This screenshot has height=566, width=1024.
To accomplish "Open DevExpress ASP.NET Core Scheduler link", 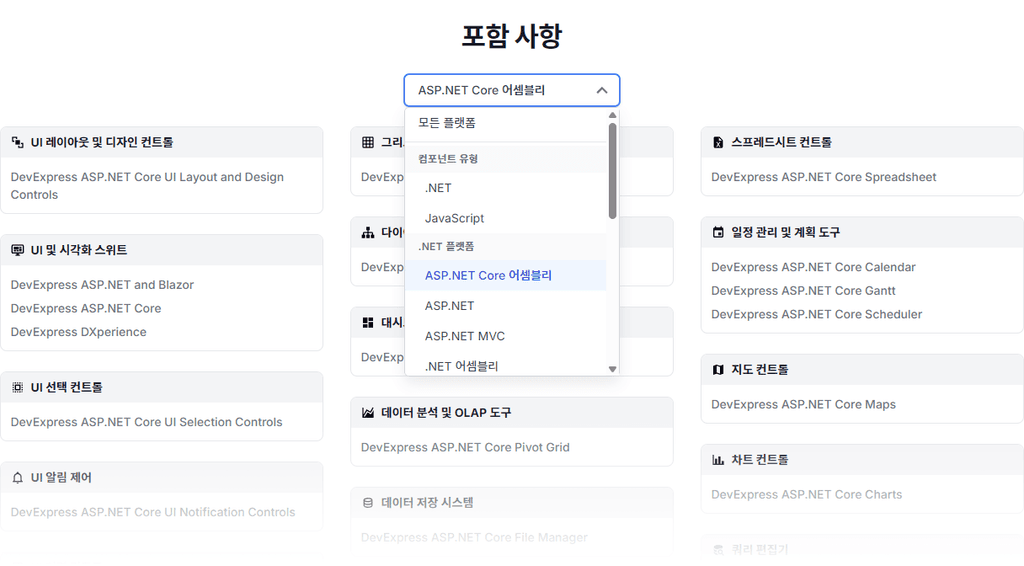I will click(x=816, y=314).
